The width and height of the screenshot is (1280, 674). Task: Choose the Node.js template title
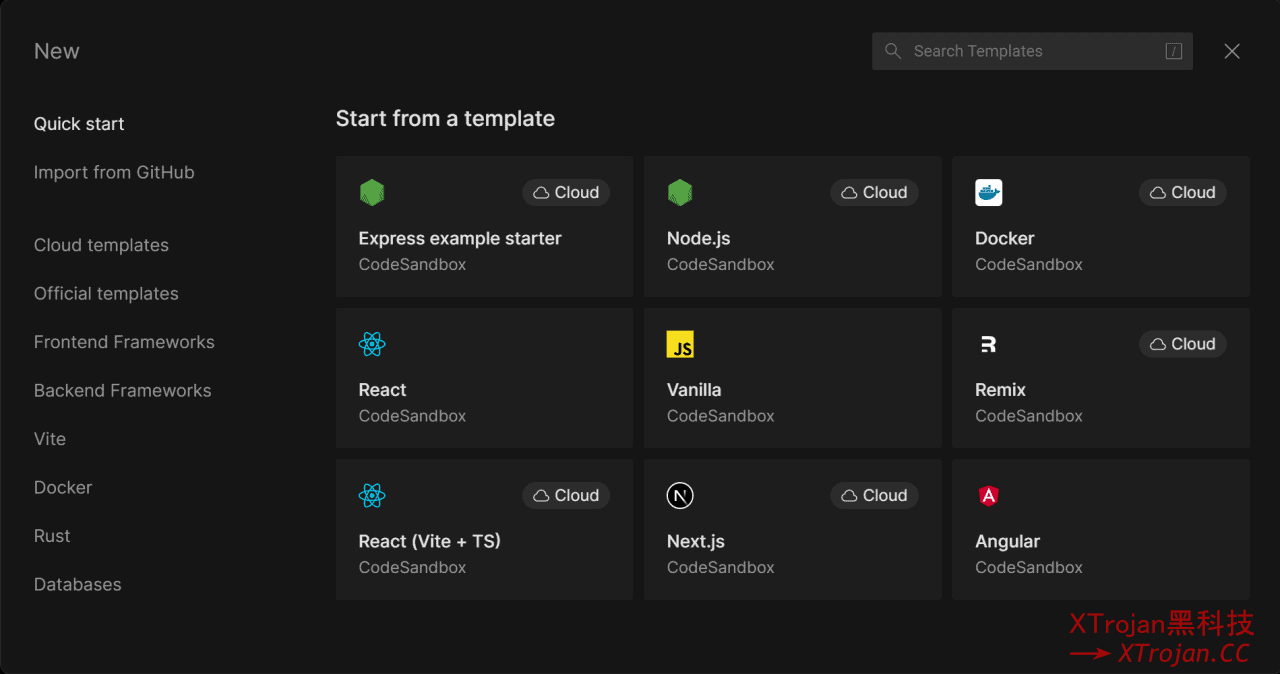click(699, 239)
